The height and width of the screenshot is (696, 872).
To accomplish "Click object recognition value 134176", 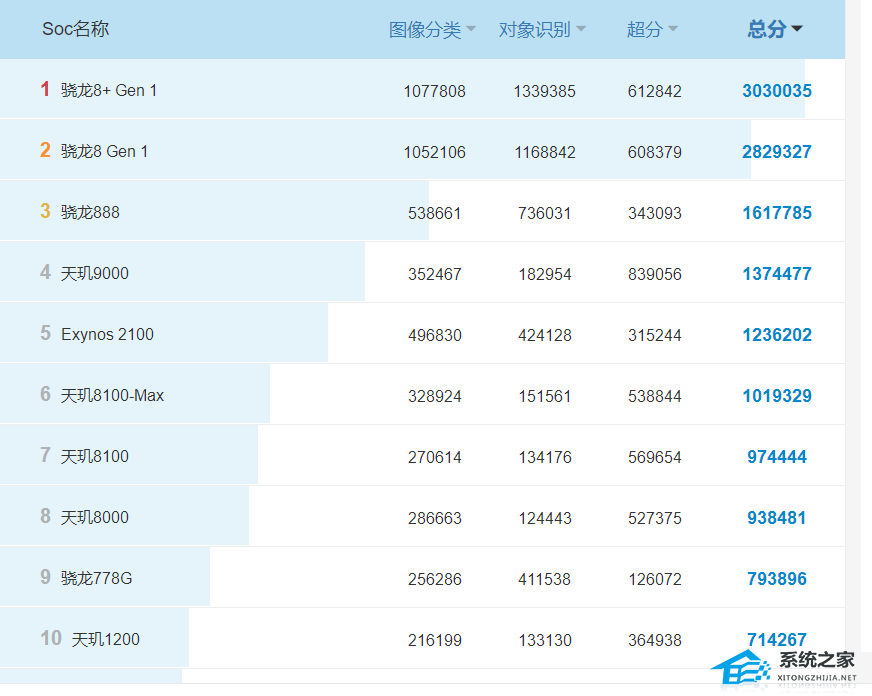I will point(544,458).
